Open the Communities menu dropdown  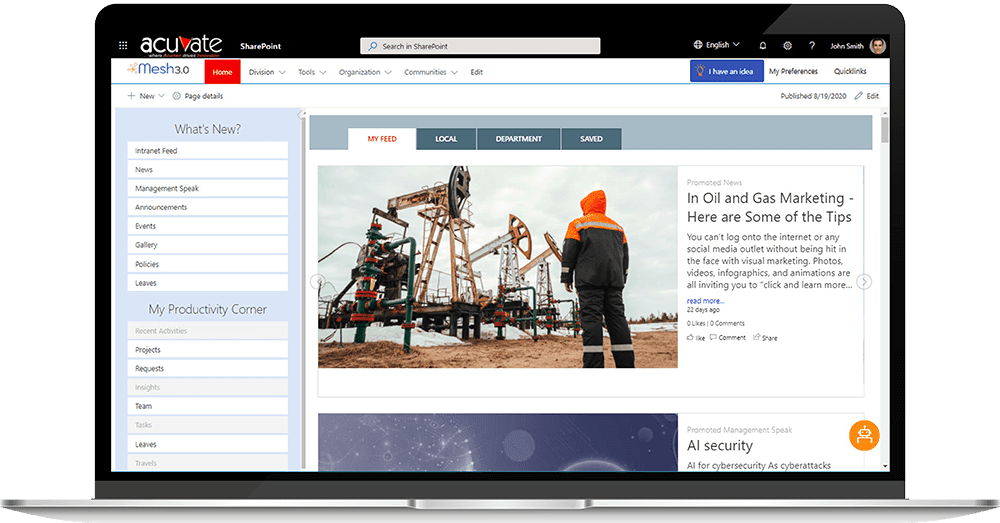coord(430,72)
